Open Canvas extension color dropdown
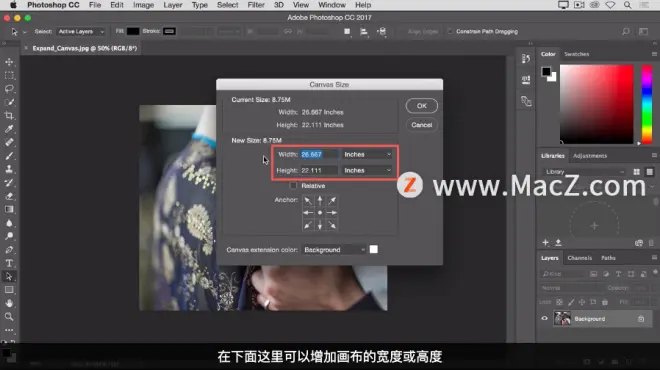This screenshot has height=370, width=660. coord(334,250)
